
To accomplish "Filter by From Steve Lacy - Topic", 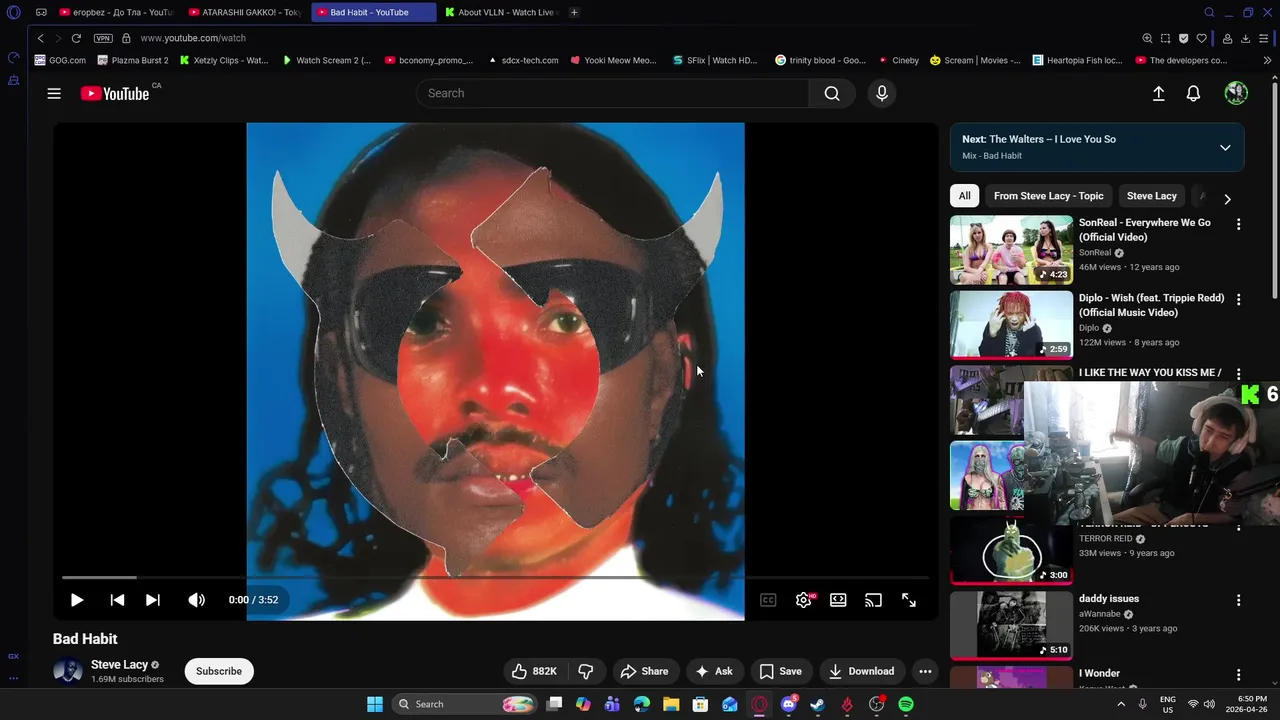I will (x=1048, y=196).
